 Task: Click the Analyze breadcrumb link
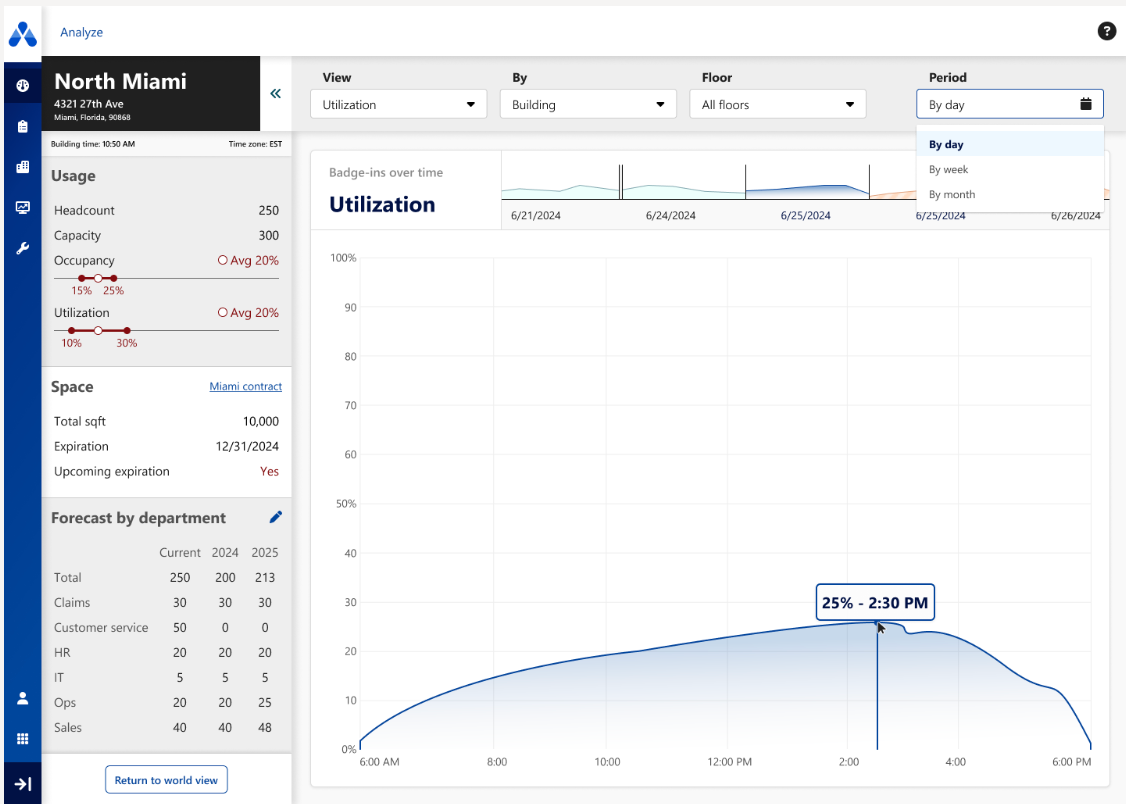(x=81, y=32)
